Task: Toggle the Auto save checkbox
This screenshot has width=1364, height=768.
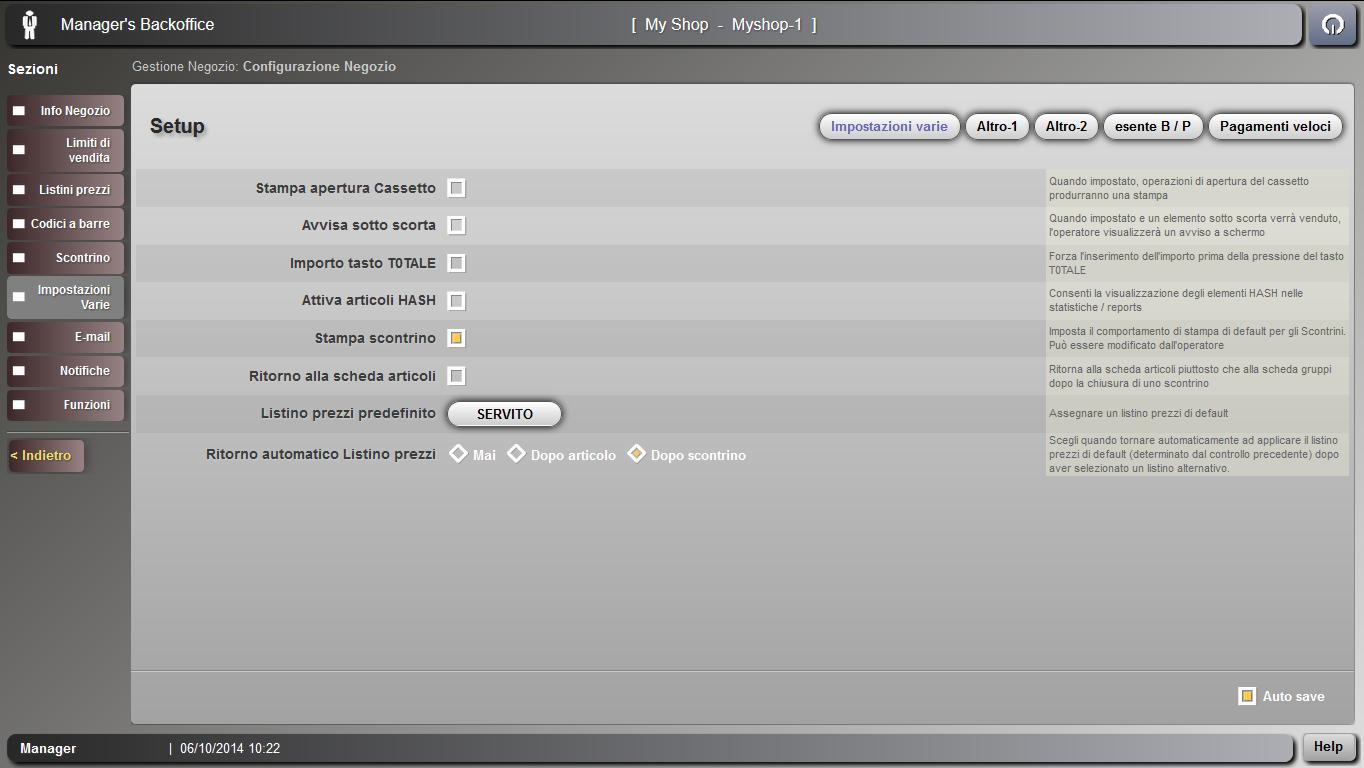Action: (1247, 696)
